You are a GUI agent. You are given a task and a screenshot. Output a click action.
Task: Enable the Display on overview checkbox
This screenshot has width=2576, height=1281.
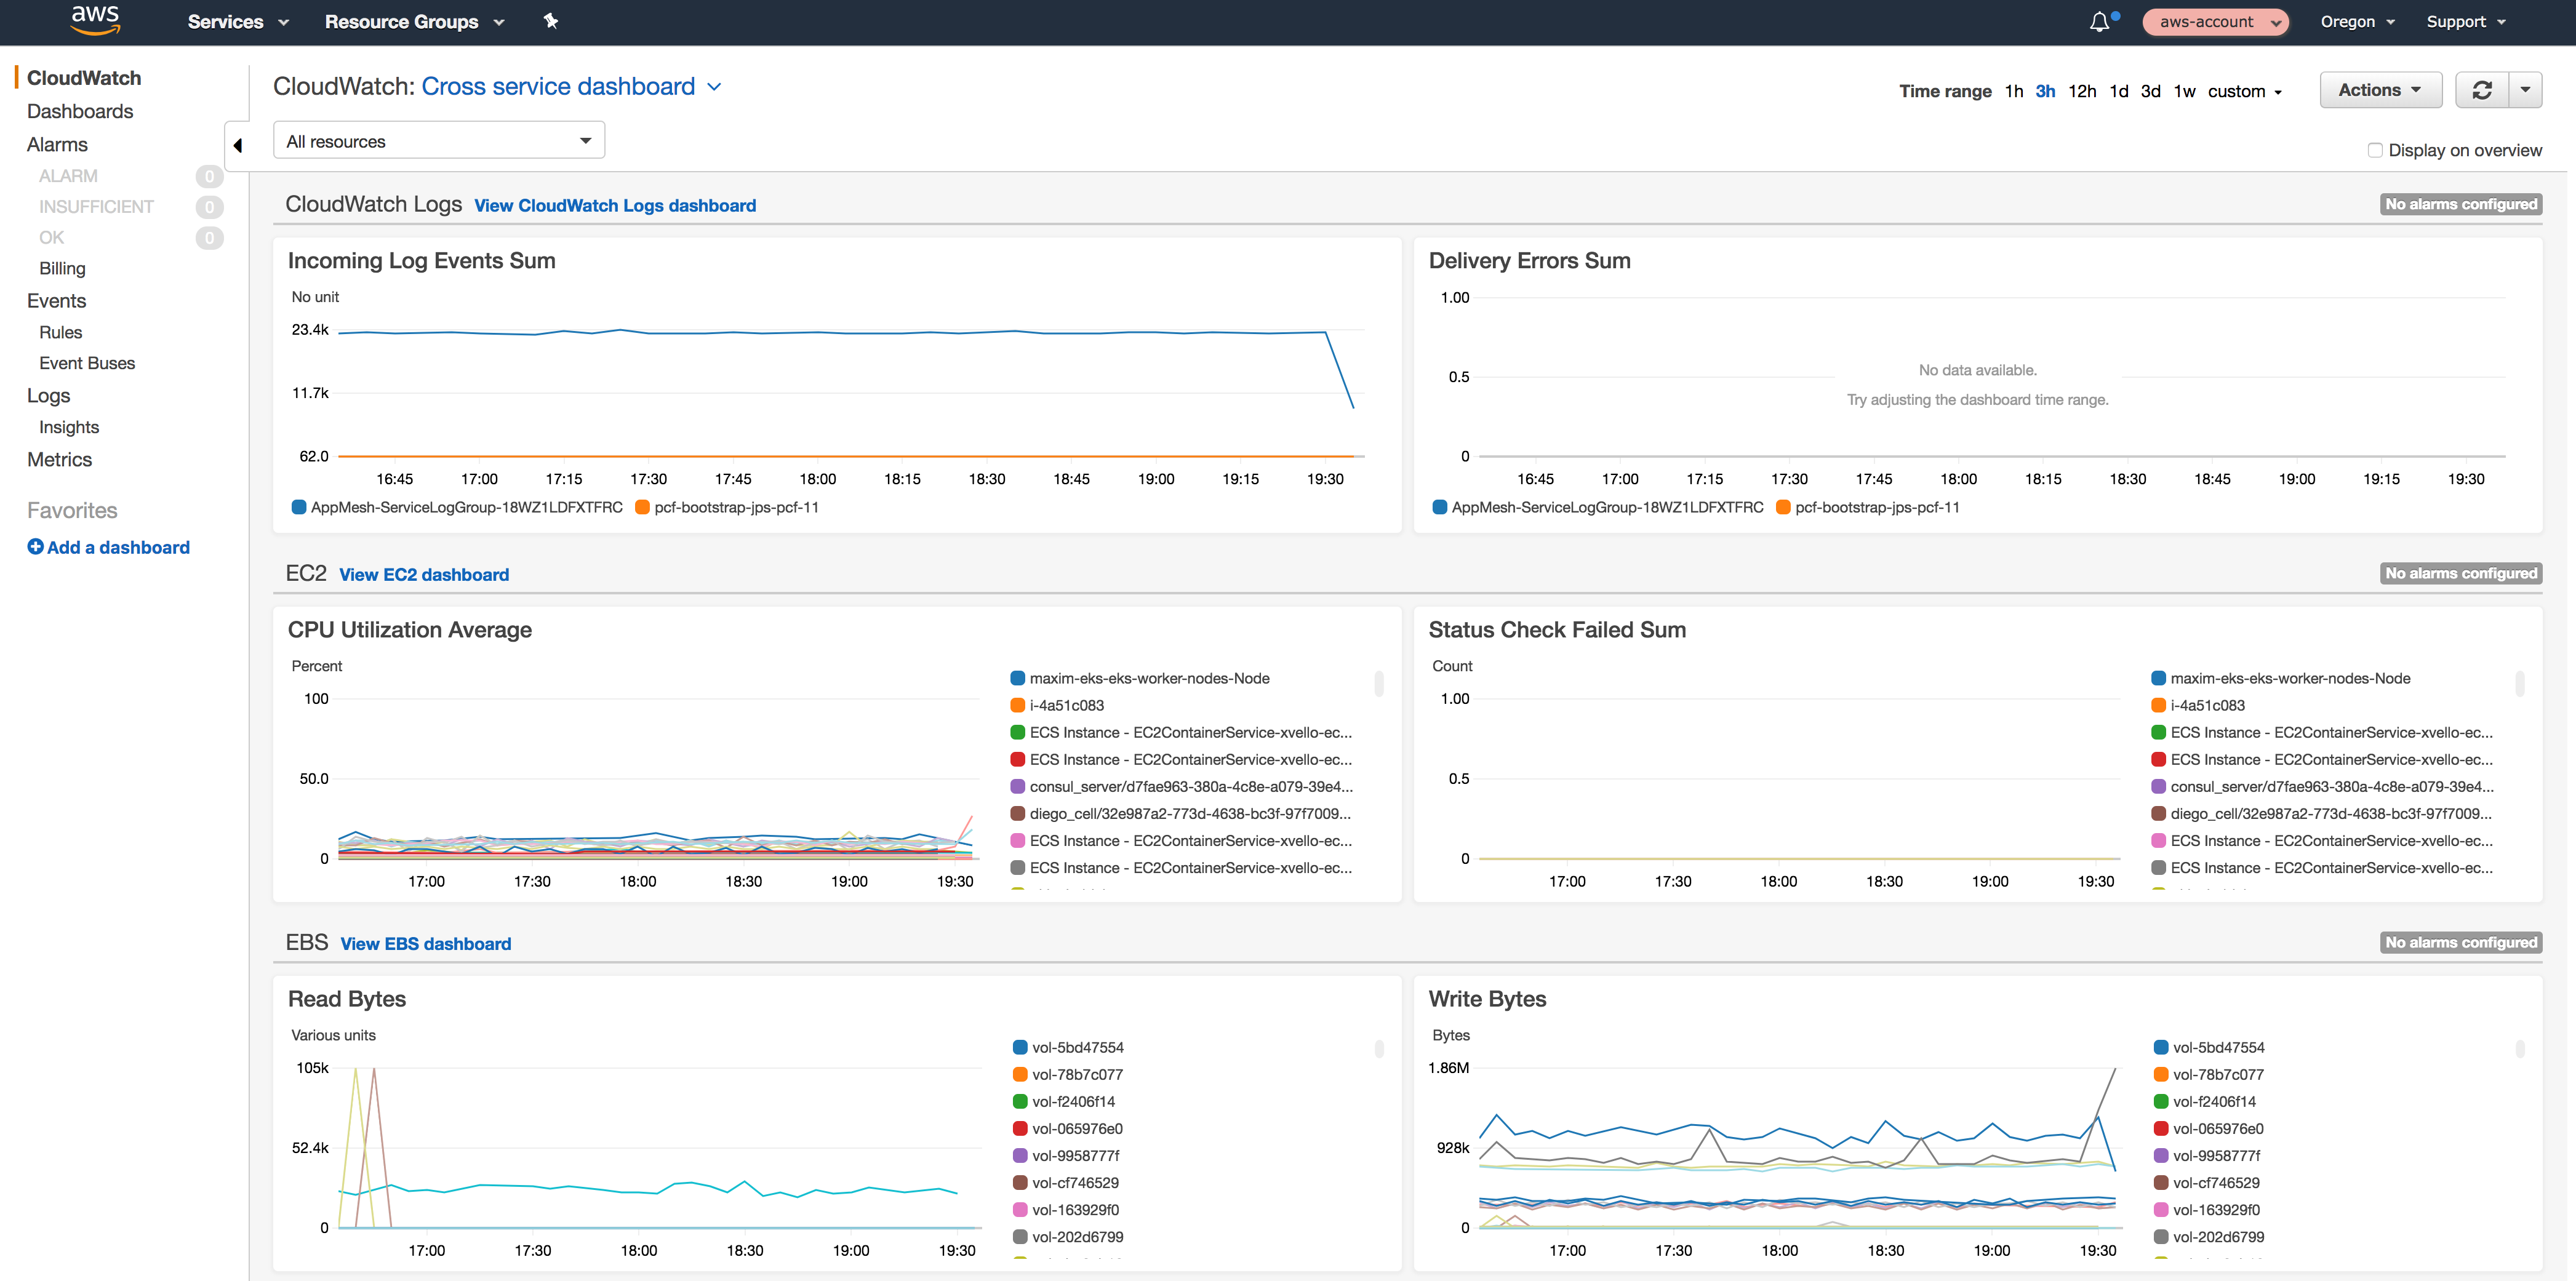[x=2376, y=149]
